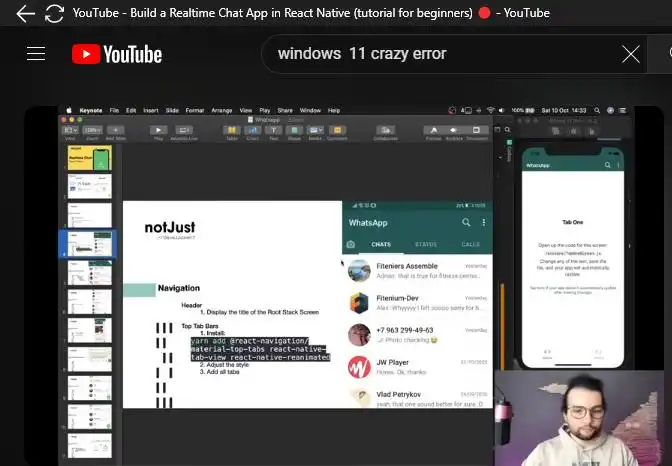Open the 'Fitenium-Dev' chat row
The width and height of the screenshot is (672, 466).
pos(417,303)
